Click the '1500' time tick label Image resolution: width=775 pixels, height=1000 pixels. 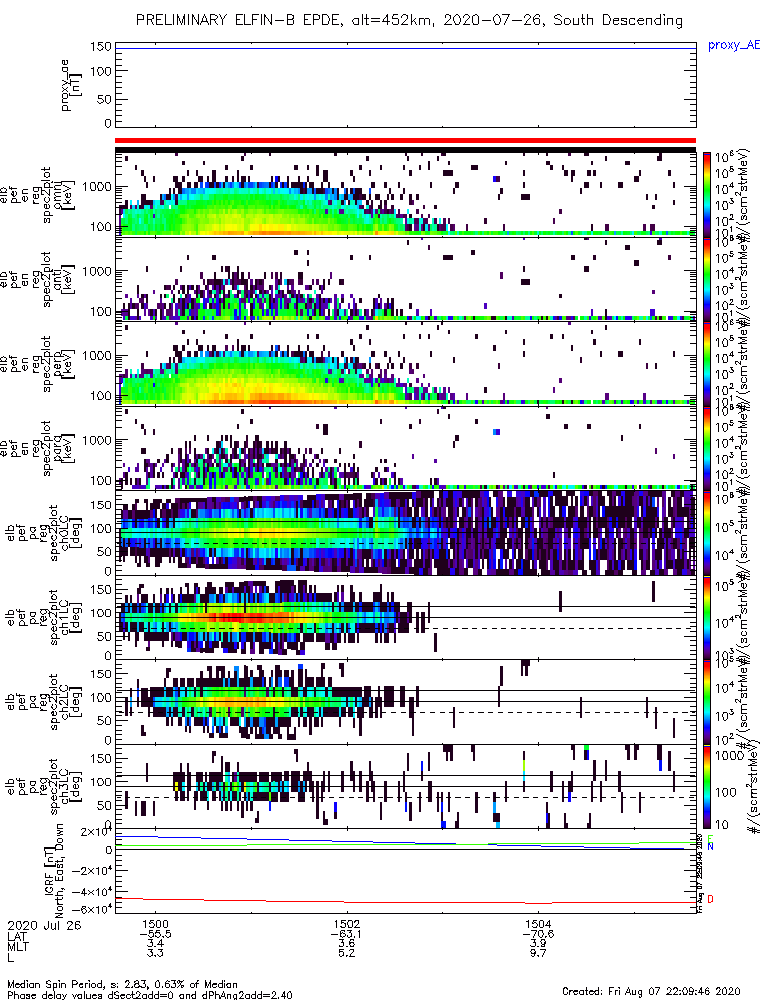point(155,924)
